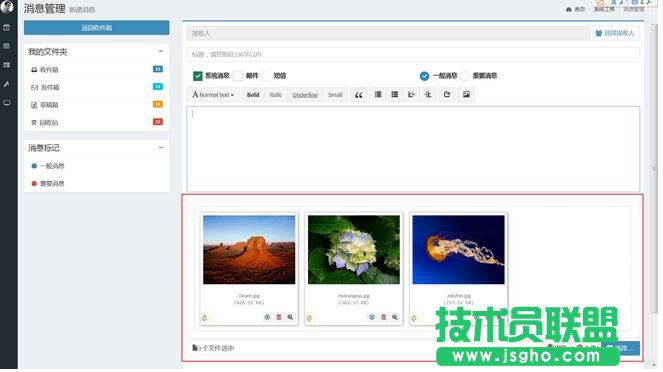The width and height of the screenshot is (663, 372).
Task: Focus the message body text area
Action: pyautogui.click(x=413, y=149)
